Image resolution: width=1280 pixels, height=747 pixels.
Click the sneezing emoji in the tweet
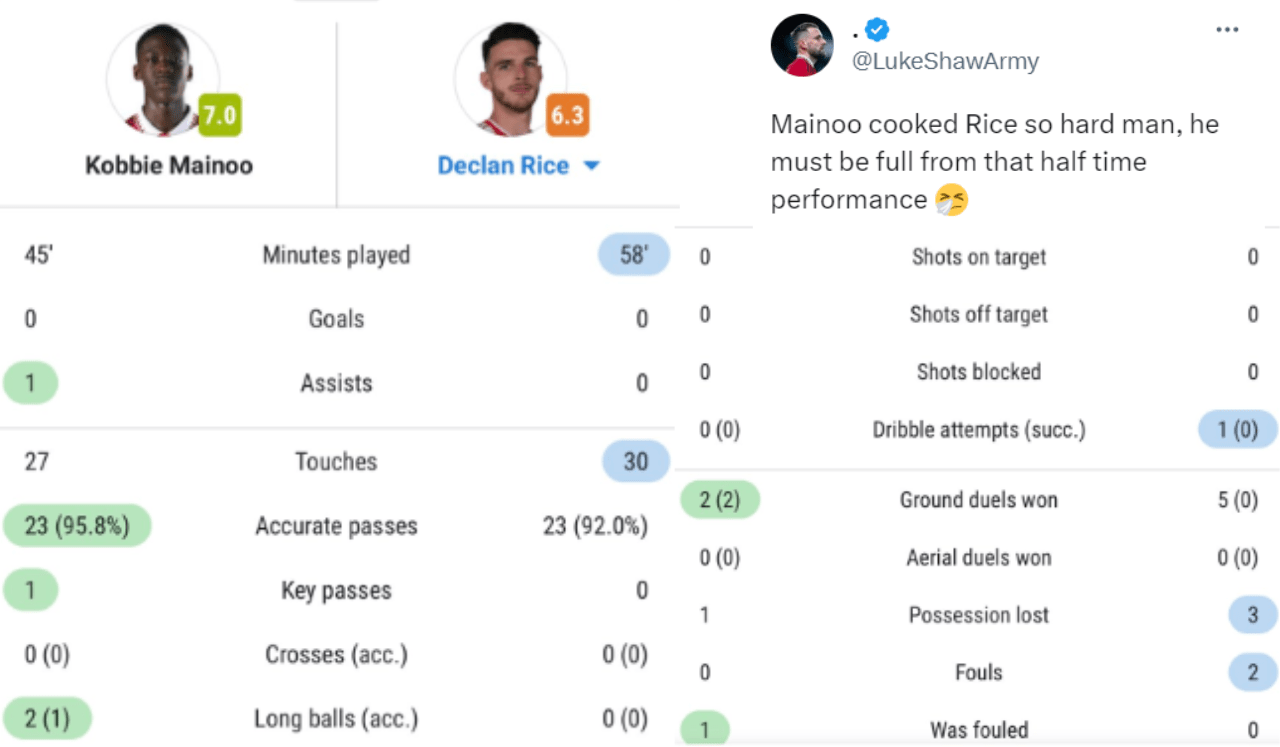click(951, 200)
